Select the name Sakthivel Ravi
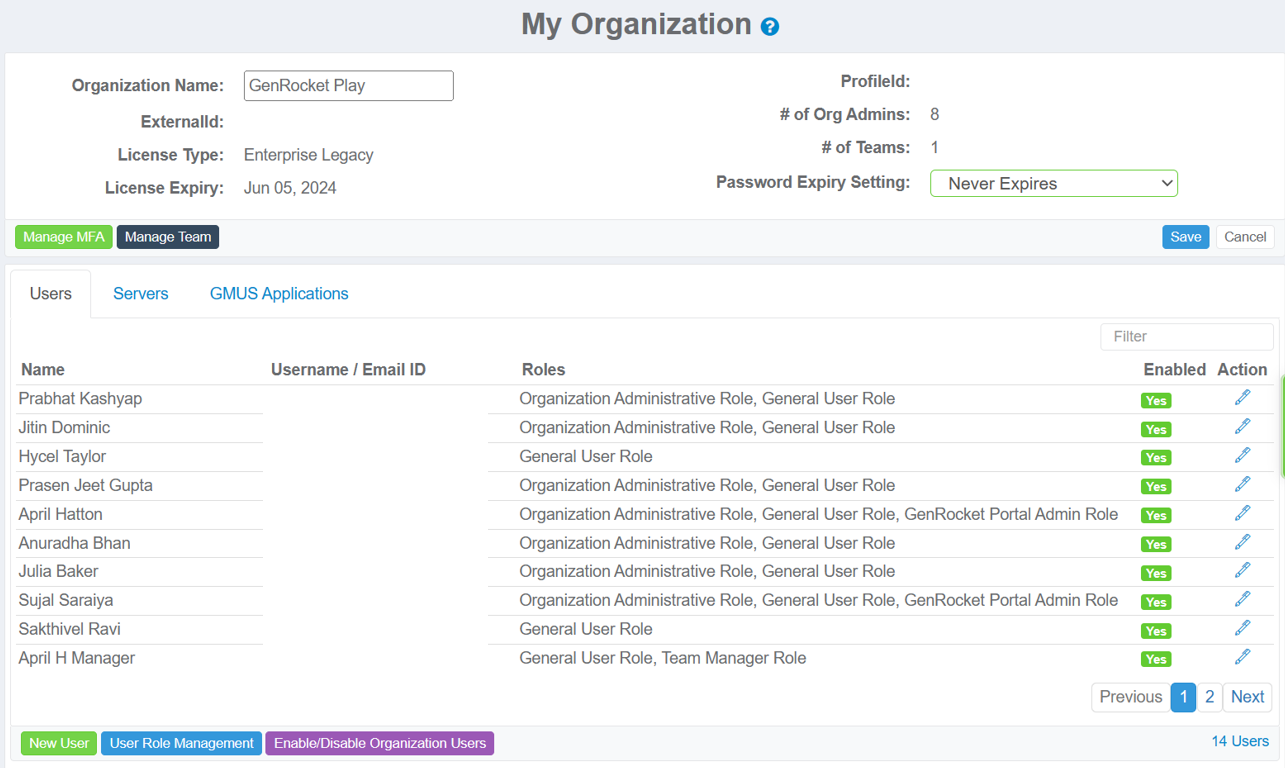 [70, 630]
